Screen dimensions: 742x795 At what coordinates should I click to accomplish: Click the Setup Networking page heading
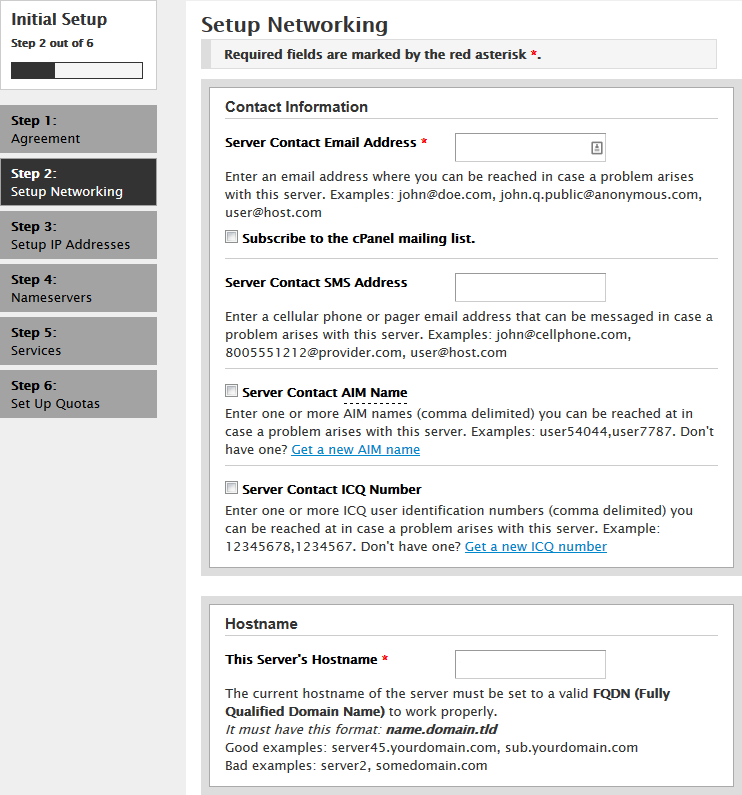tap(294, 25)
